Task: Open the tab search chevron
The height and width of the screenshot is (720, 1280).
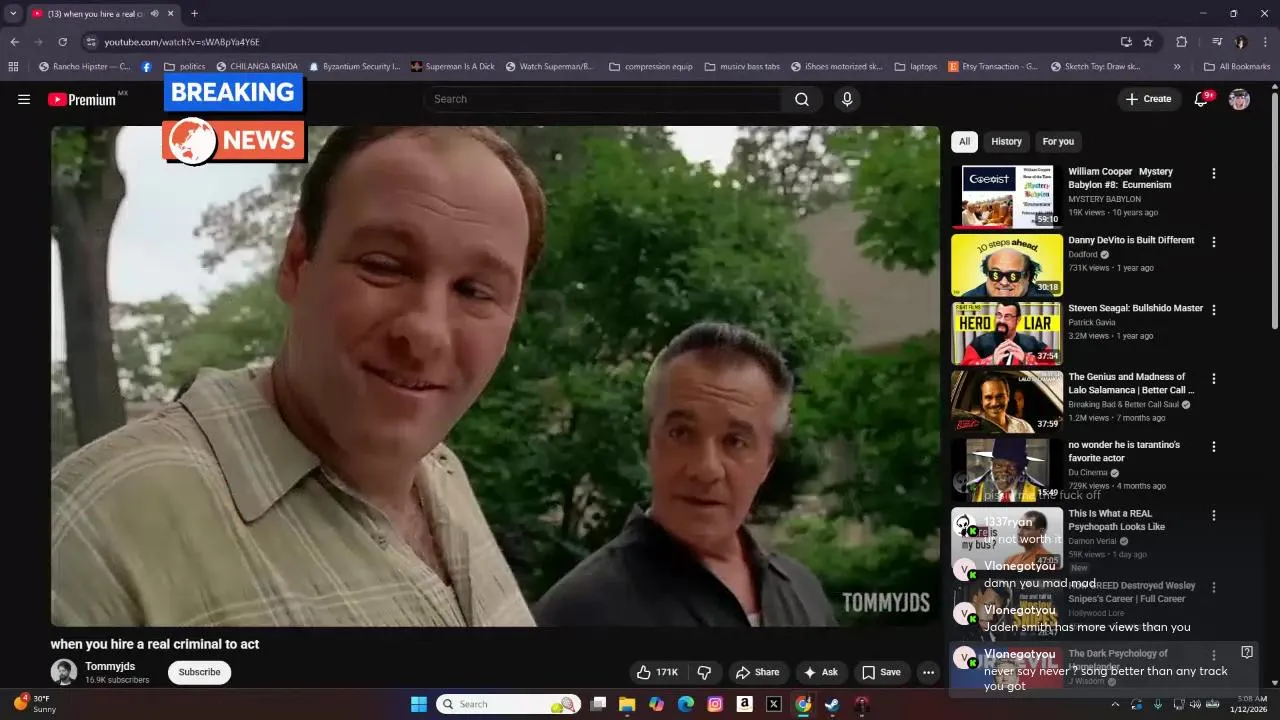Action: (x=13, y=14)
